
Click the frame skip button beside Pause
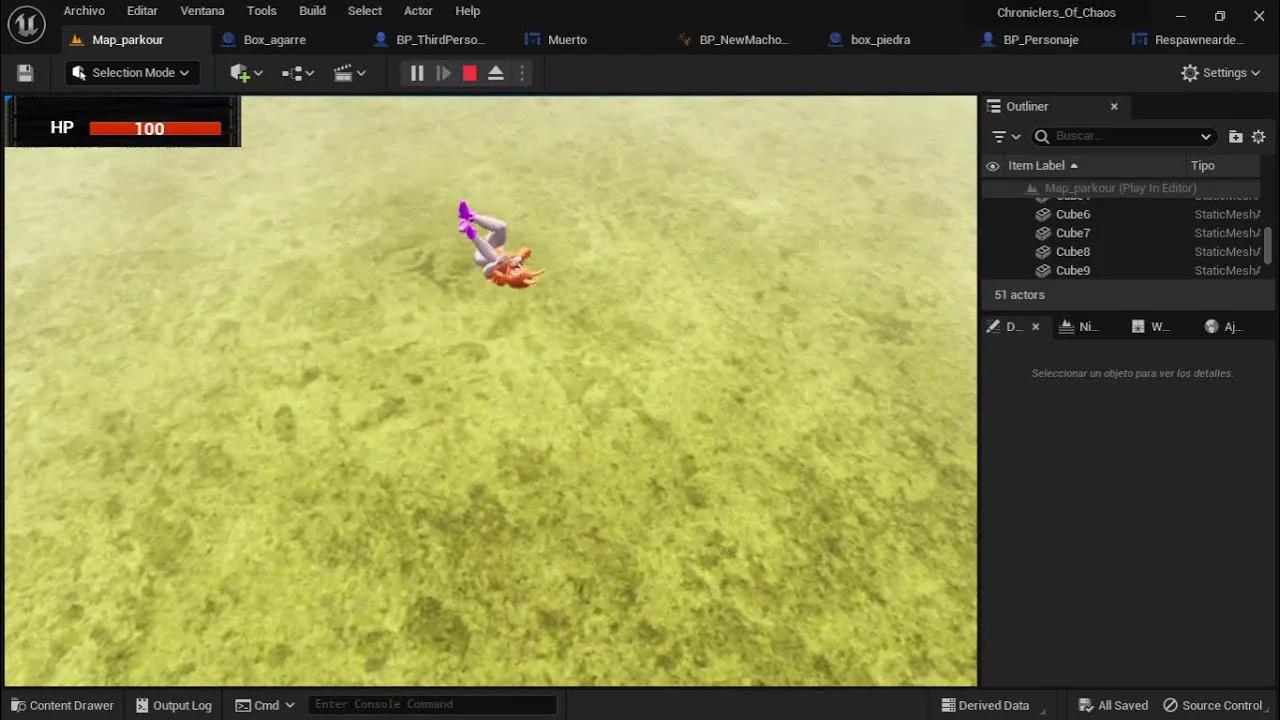[x=443, y=73]
